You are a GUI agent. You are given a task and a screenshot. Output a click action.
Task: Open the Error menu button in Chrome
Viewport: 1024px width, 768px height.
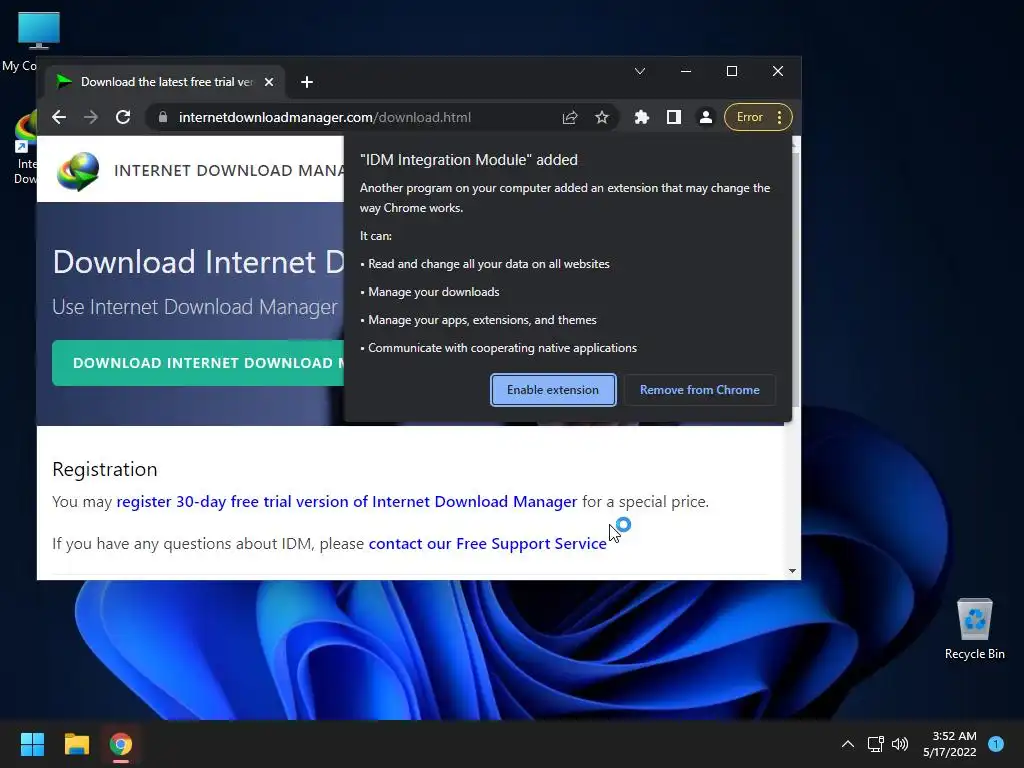click(x=758, y=117)
